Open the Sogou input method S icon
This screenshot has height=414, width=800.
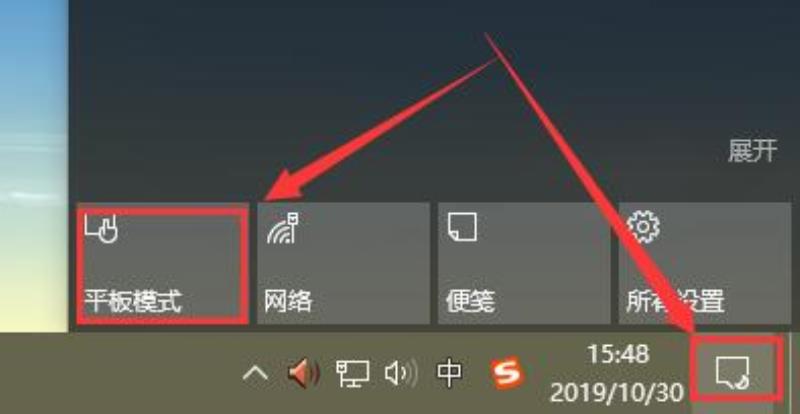pos(508,374)
